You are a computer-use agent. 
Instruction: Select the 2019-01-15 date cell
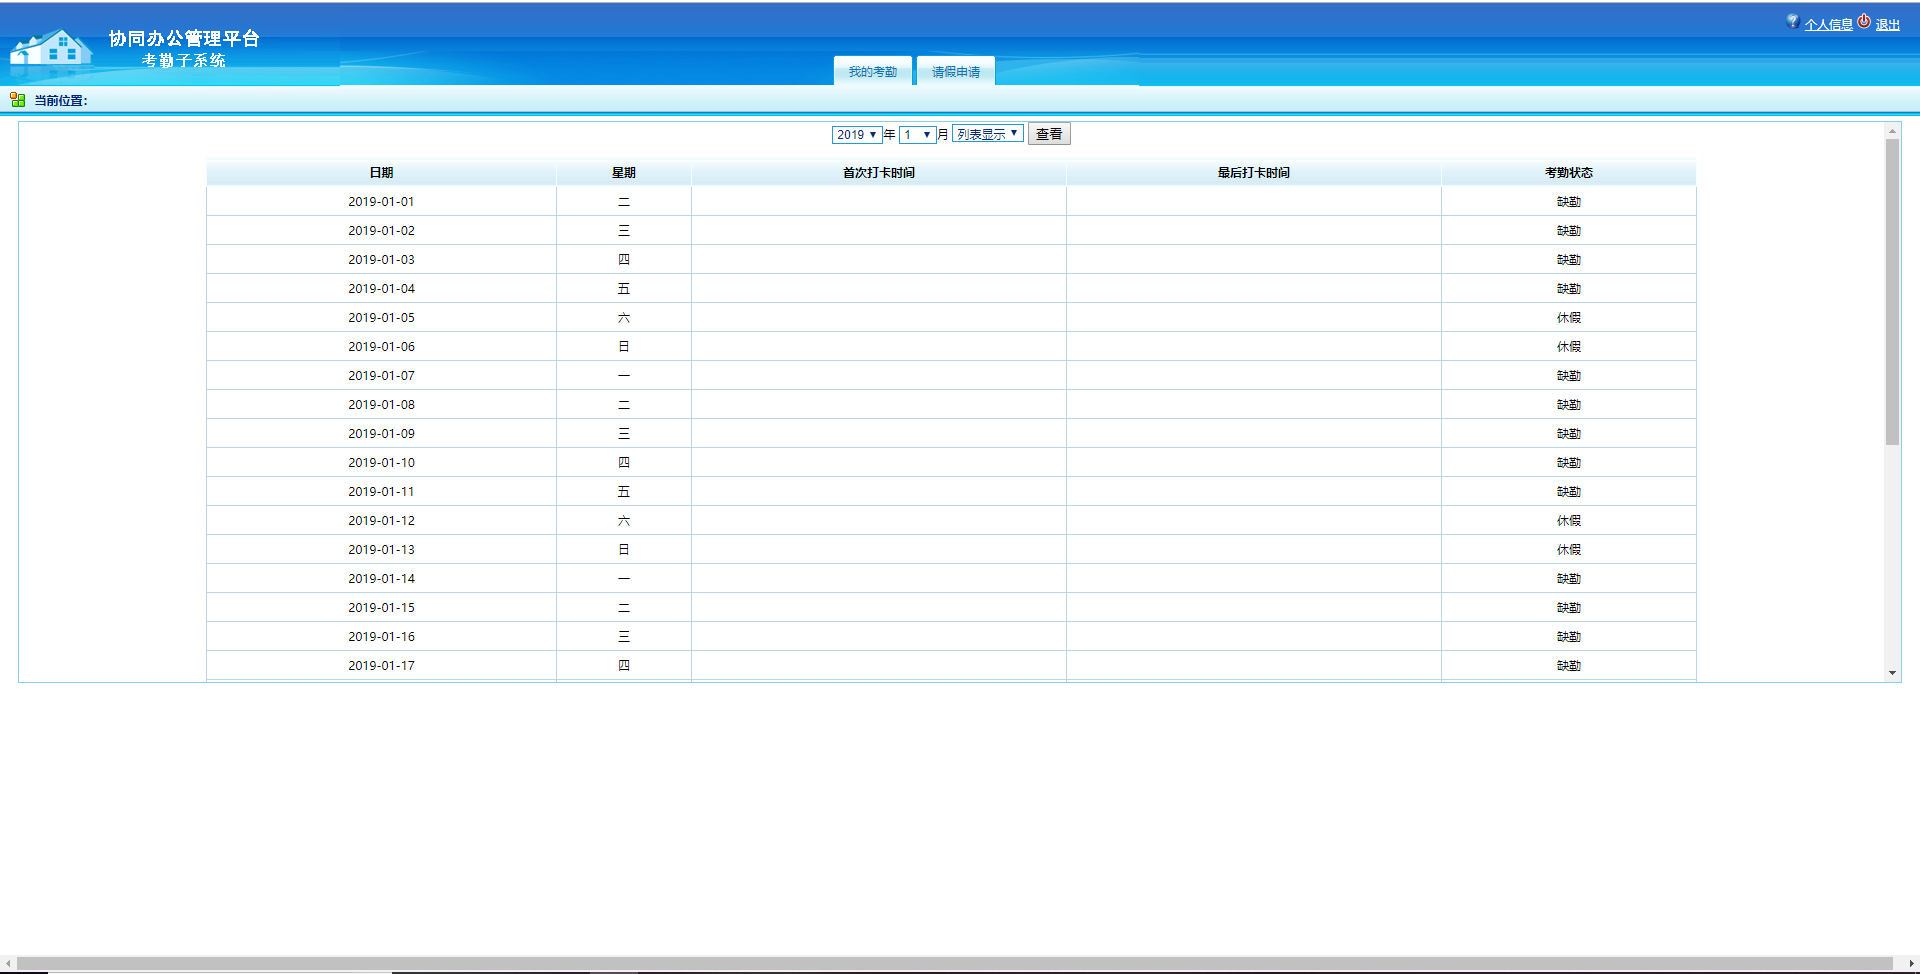pyautogui.click(x=381, y=608)
